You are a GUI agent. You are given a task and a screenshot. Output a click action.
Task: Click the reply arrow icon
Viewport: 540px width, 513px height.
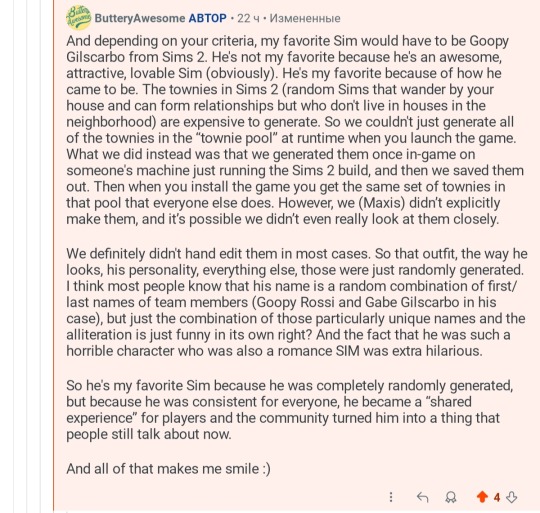pyautogui.click(x=423, y=497)
